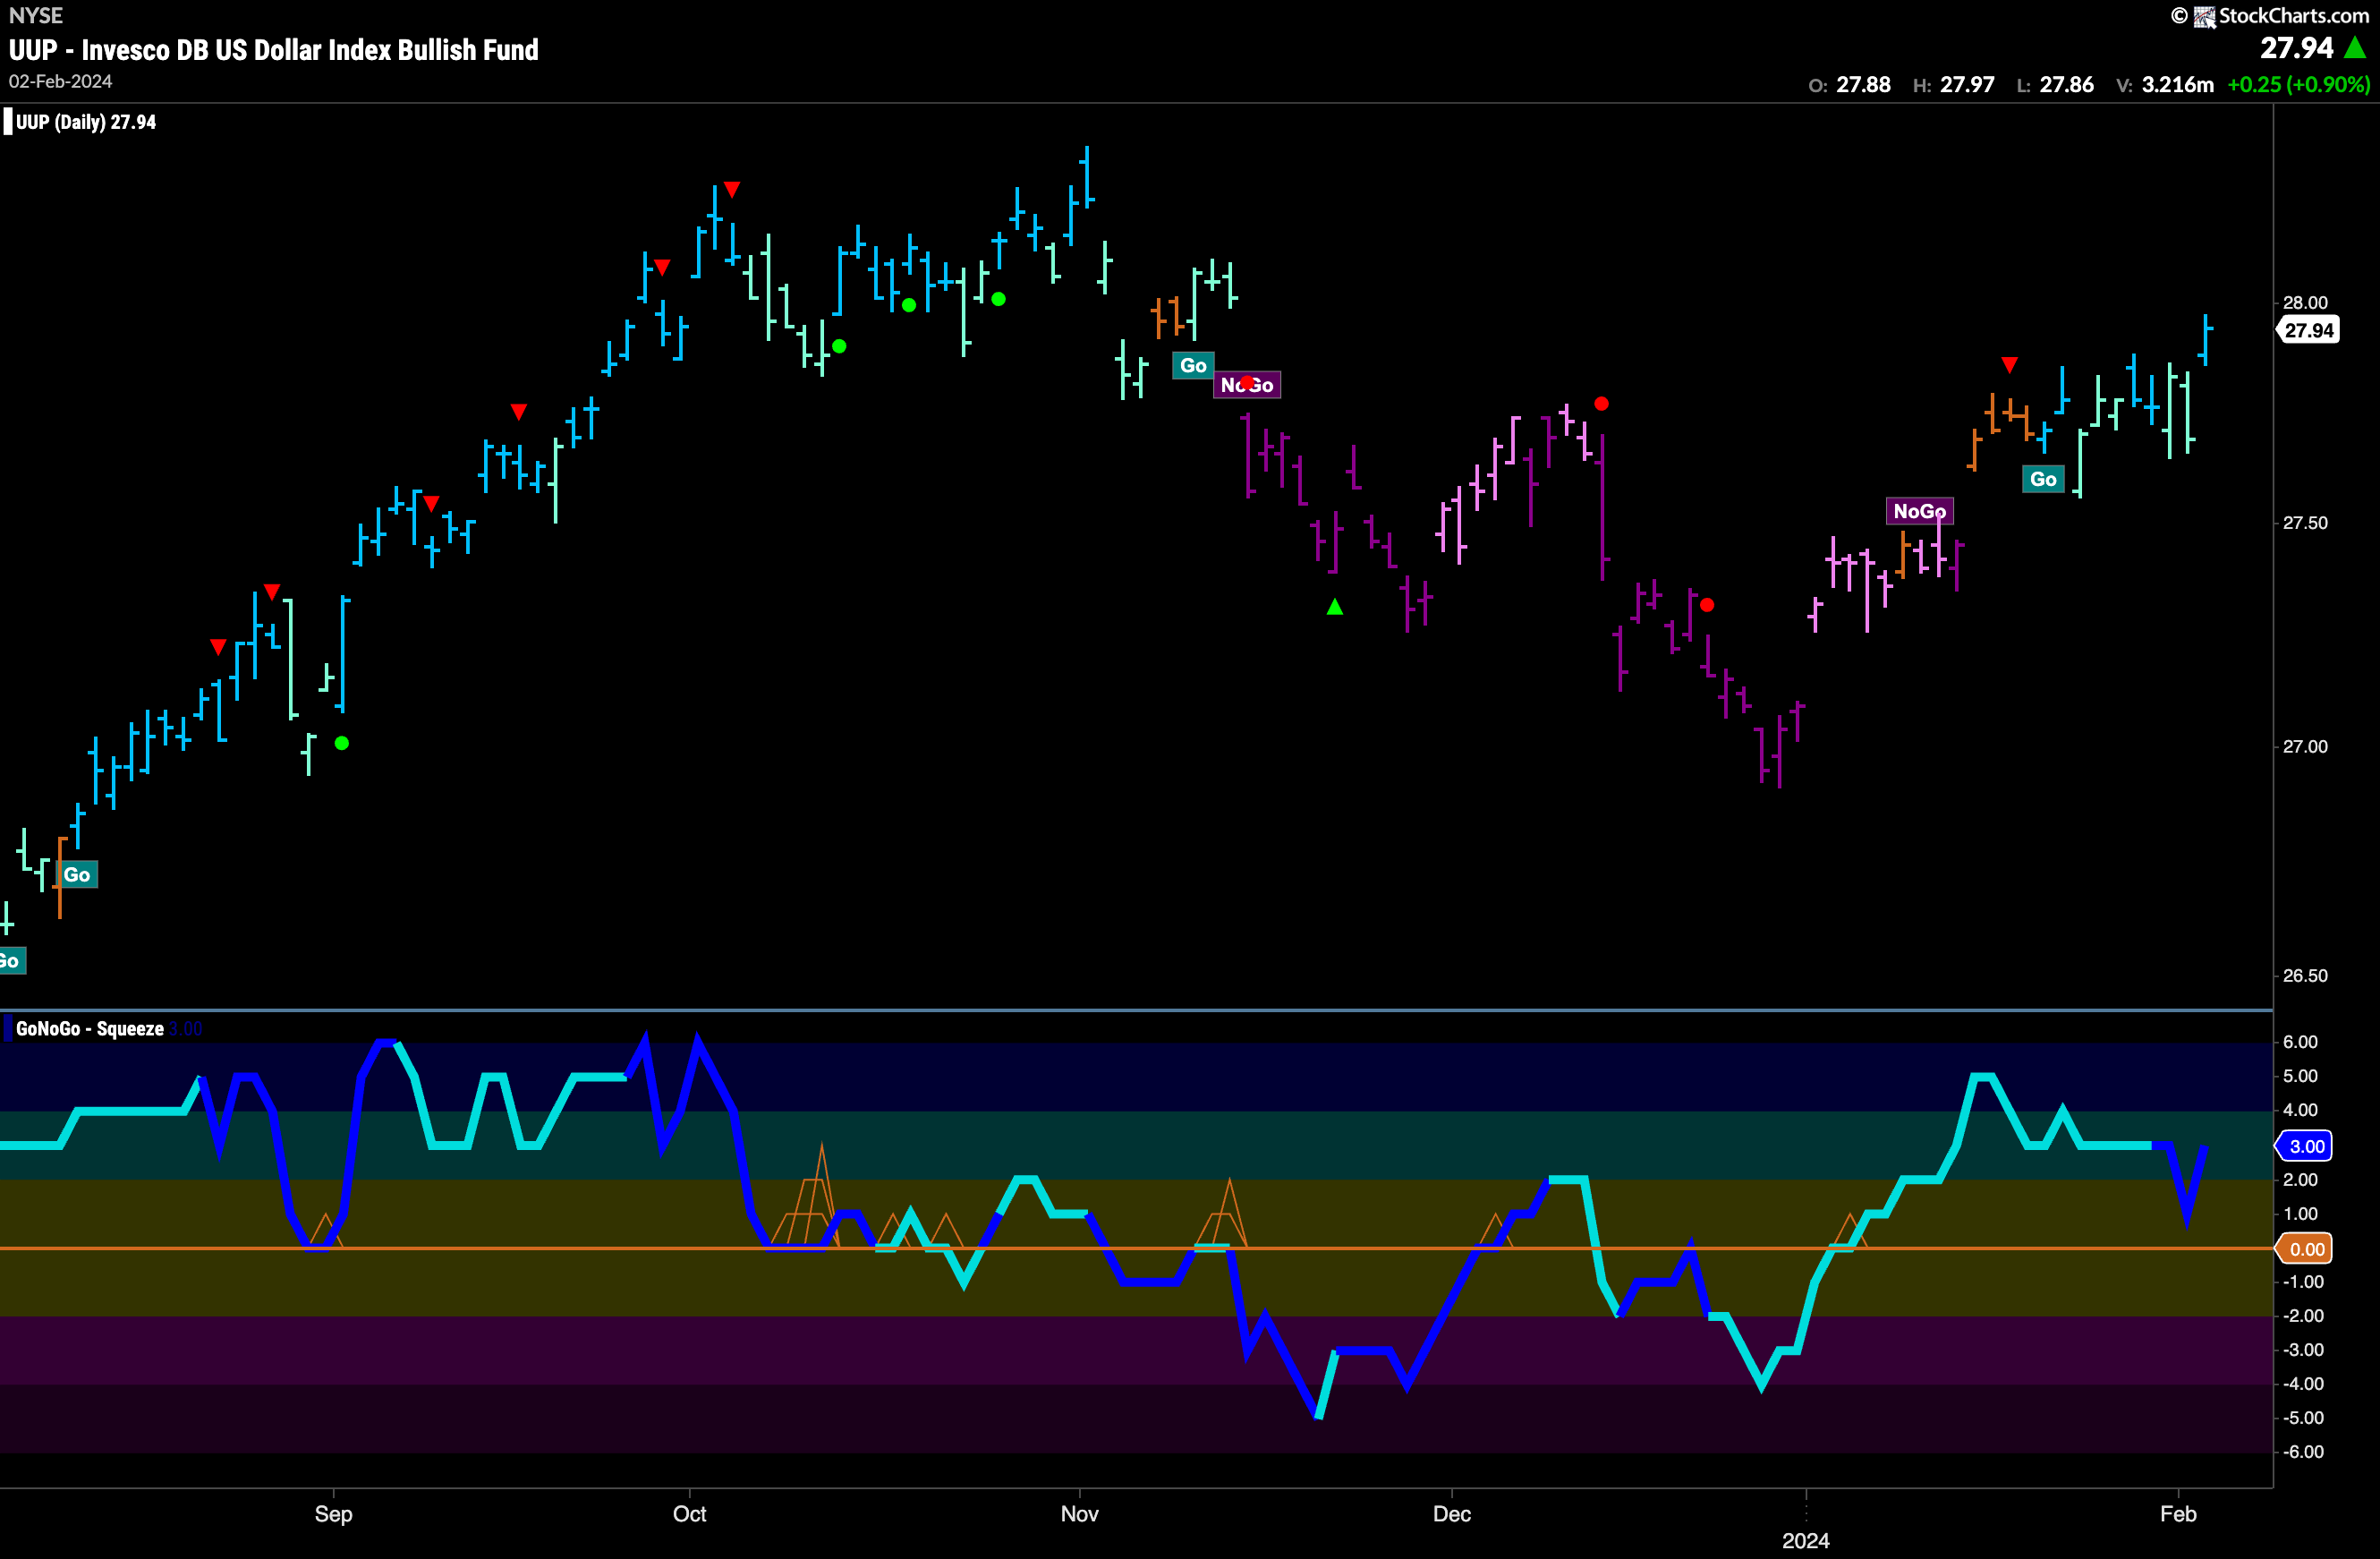Image resolution: width=2380 pixels, height=1559 pixels.
Task: Click the 28.00 price axis label
Action: point(2305,302)
